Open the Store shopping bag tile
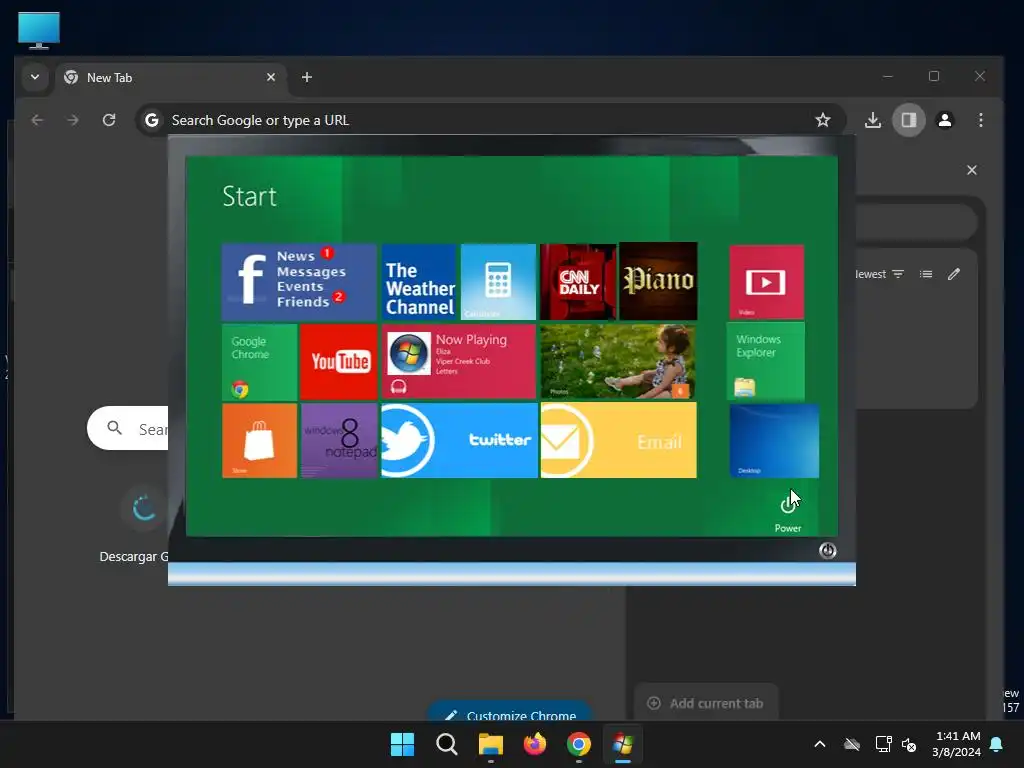 tap(259, 441)
